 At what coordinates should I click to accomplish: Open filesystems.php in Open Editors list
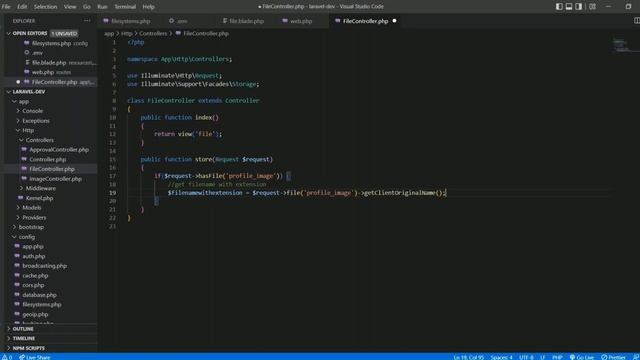51,43
